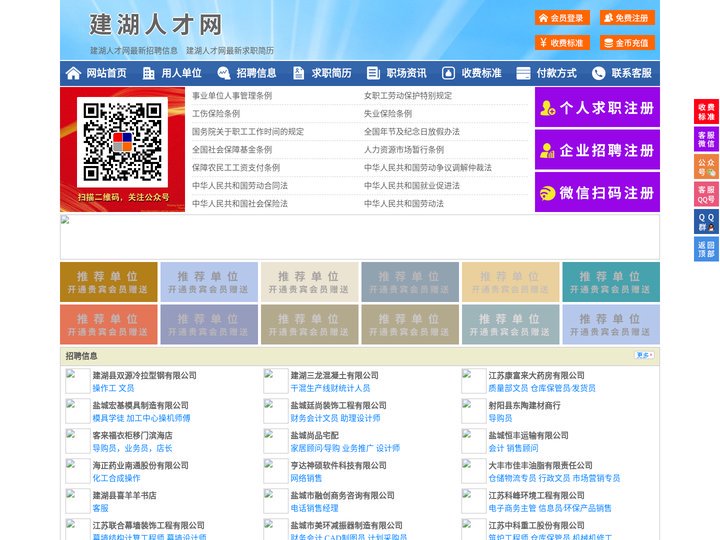Image resolution: width=720 pixels, height=540 pixels.
Task: Click the 企业招聘注册 purple button
Action: (x=597, y=150)
